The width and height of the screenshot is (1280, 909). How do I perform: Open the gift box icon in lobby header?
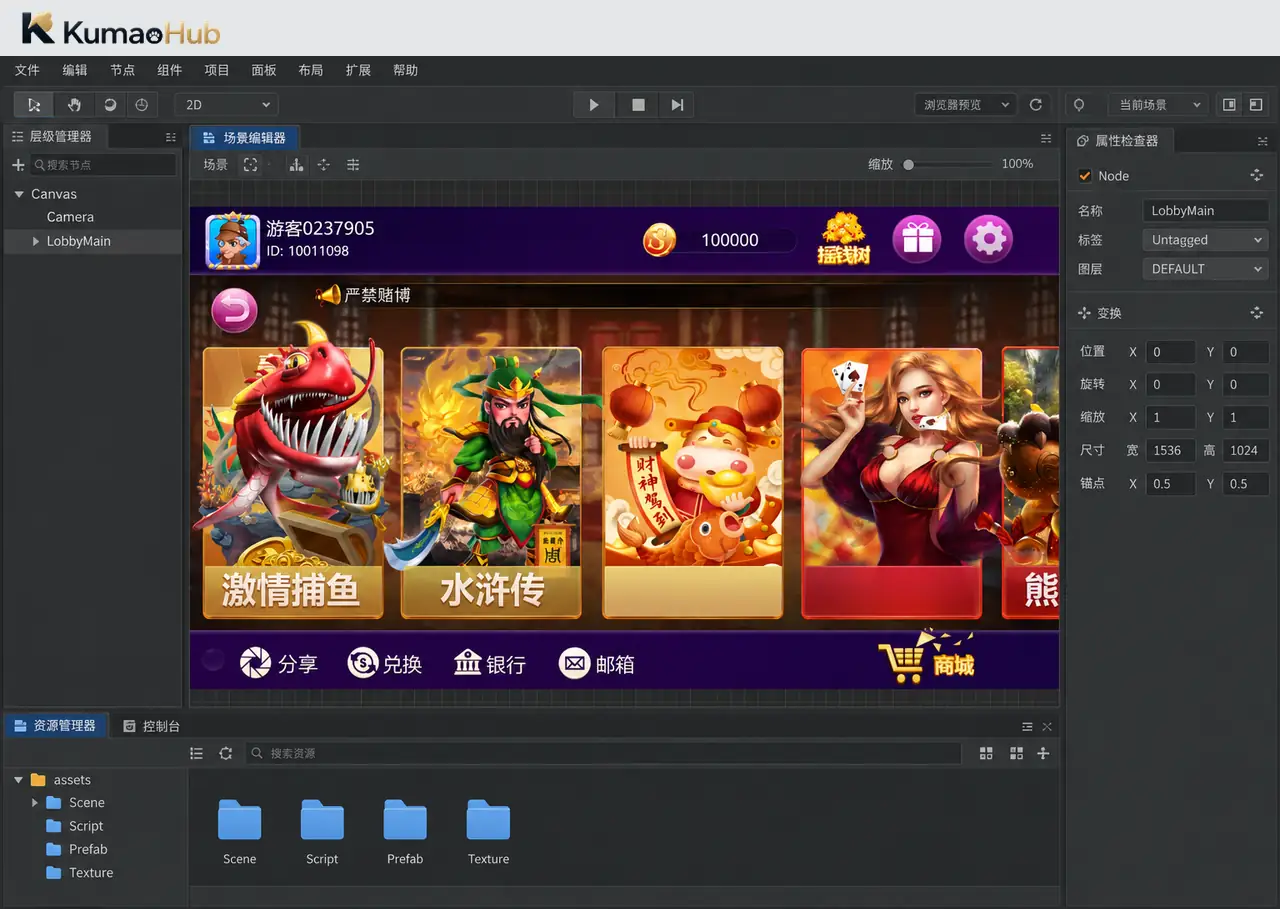point(916,239)
